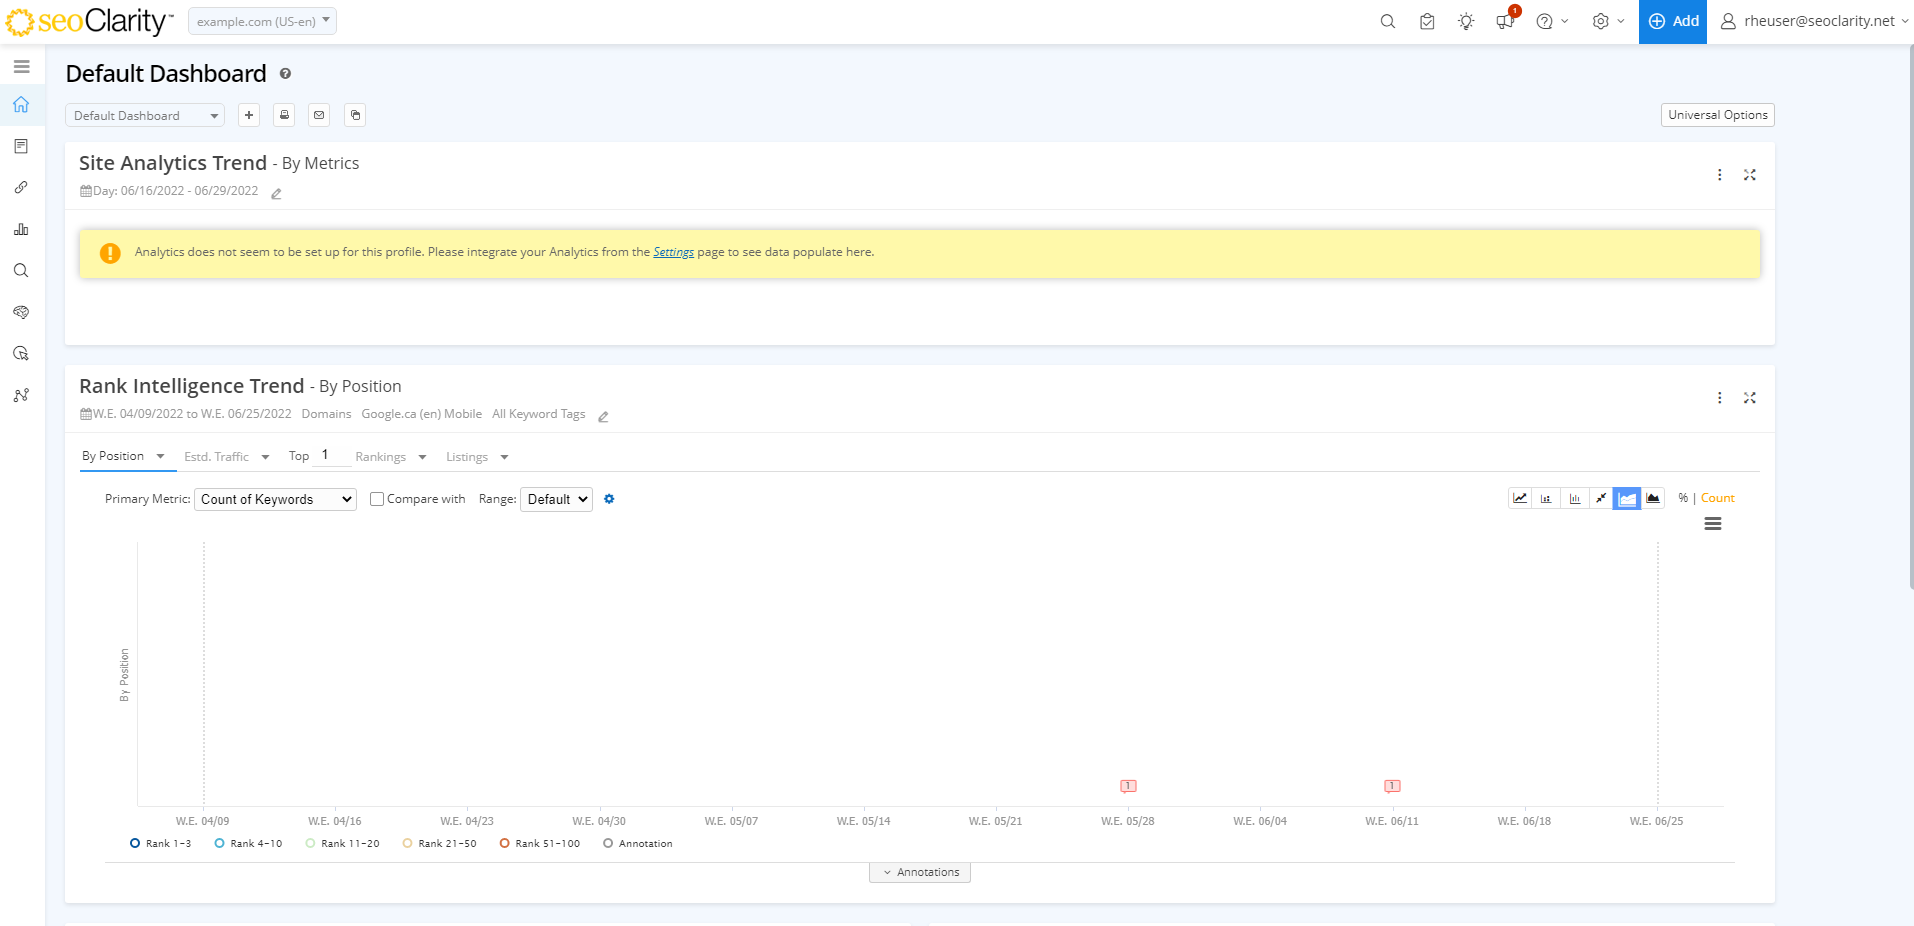Open the Range Default dropdown

click(x=556, y=499)
